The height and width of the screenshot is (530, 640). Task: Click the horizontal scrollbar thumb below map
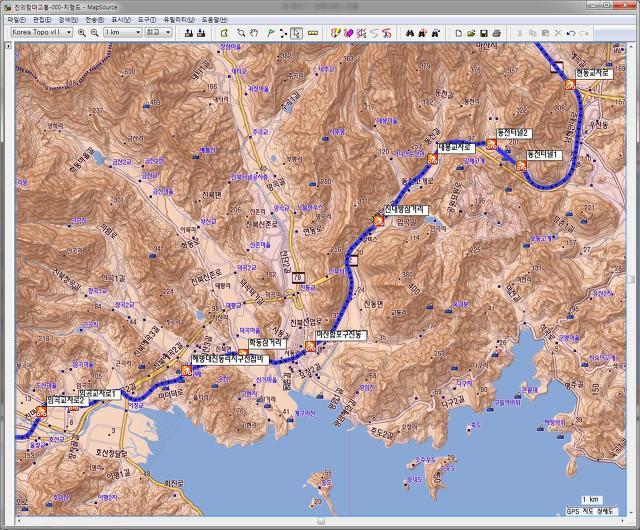(321, 521)
